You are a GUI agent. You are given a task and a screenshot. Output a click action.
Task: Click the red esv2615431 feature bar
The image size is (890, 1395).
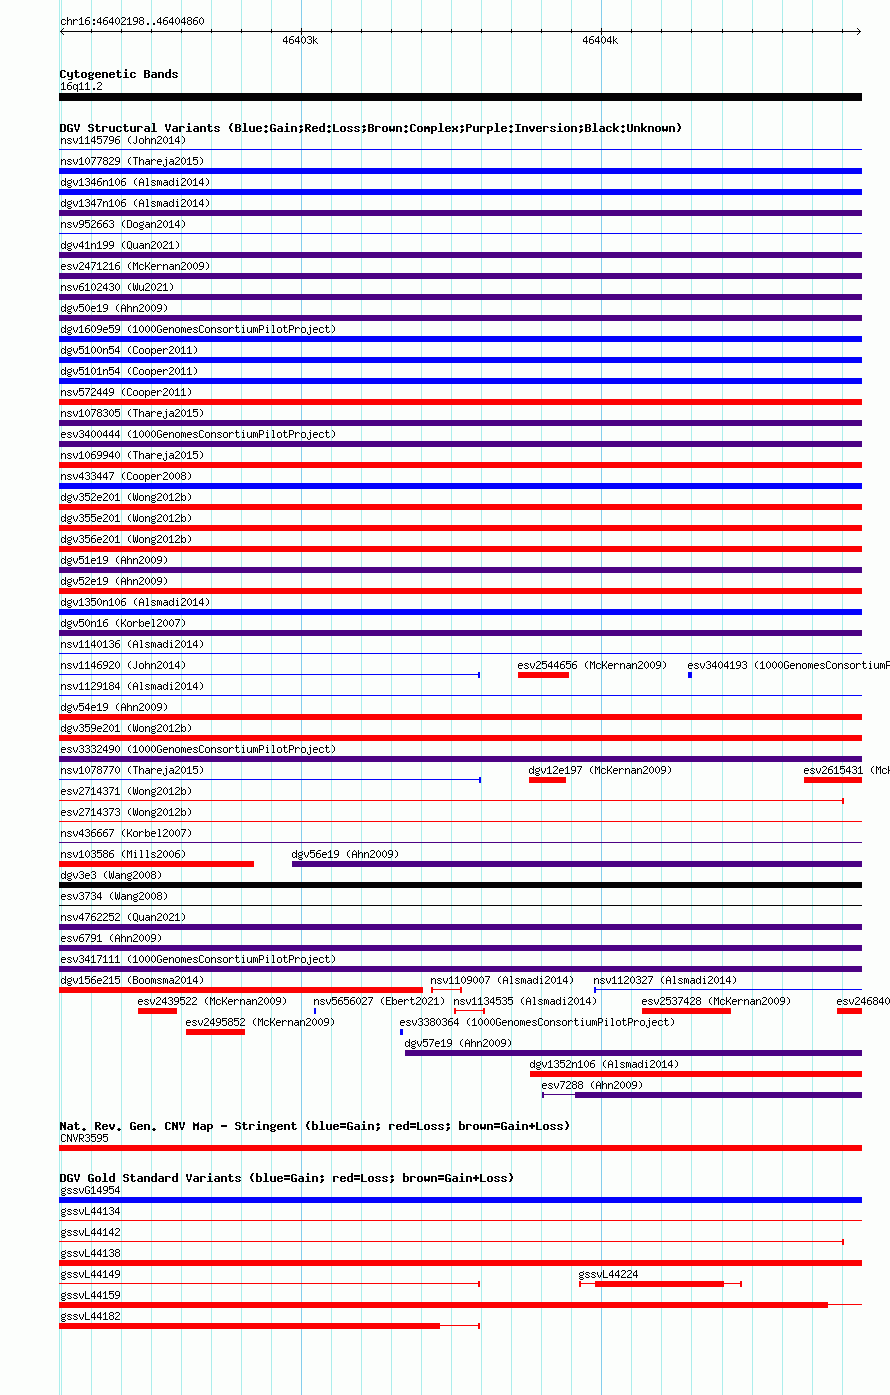click(x=833, y=780)
